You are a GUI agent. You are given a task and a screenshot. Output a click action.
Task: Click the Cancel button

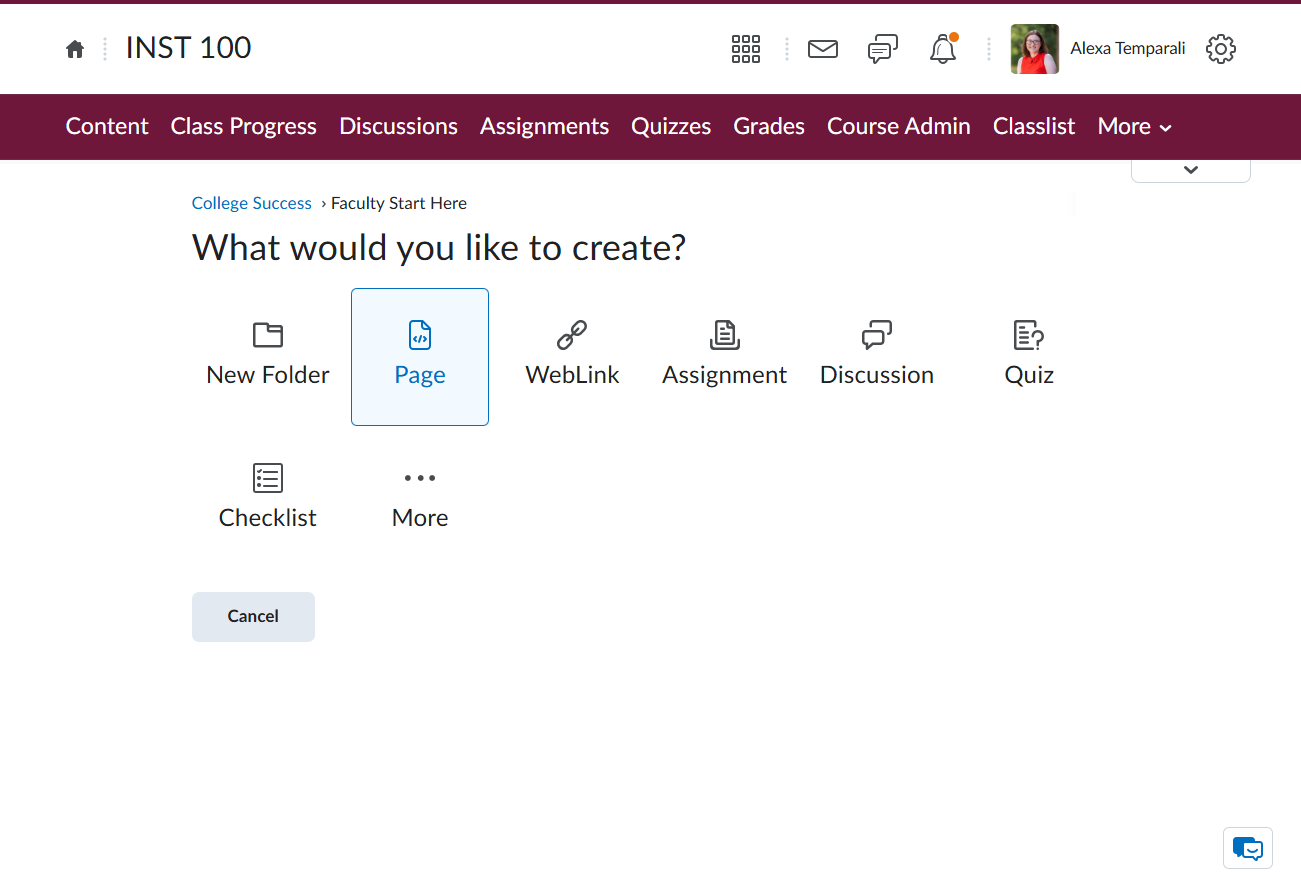pyautogui.click(x=253, y=616)
